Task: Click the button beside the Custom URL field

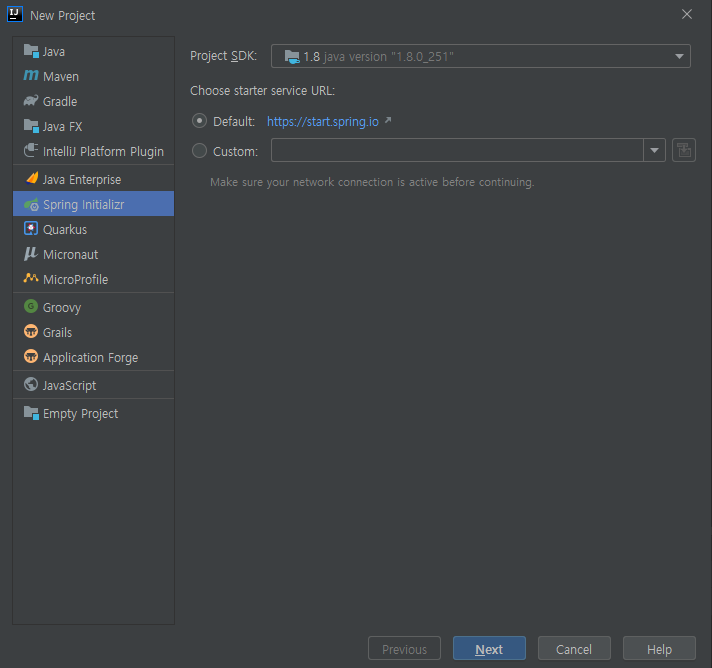Action: [684, 150]
